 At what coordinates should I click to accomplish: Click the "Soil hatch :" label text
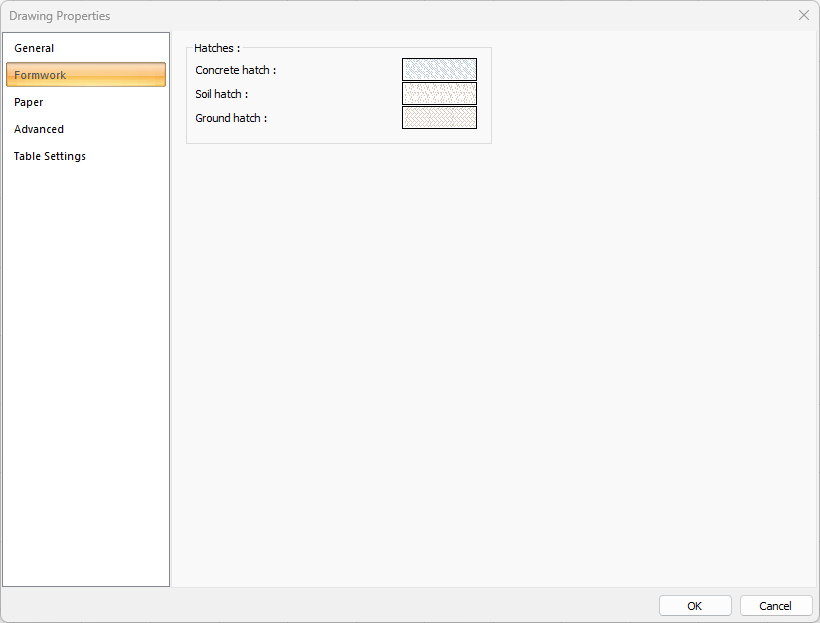click(x=221, y=94)
